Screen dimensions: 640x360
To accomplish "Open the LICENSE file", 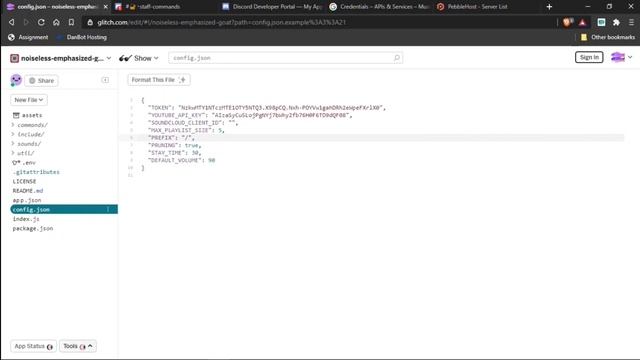I will [x=24, y=181].
